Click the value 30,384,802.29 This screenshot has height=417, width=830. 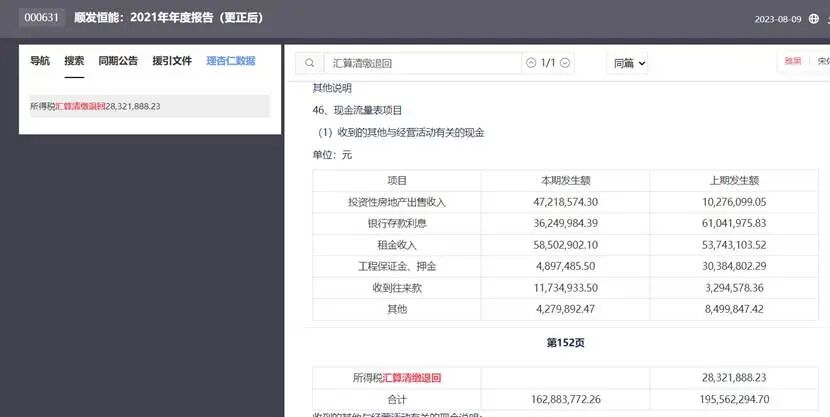click(734, 266)
